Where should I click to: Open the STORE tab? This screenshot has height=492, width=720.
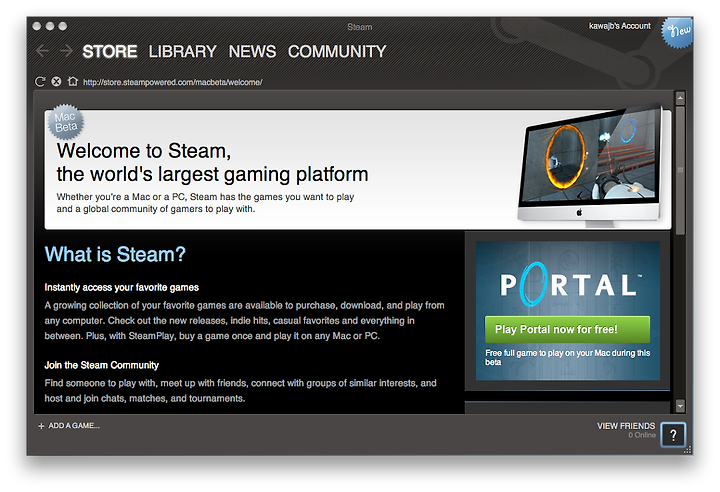[110, 51]
